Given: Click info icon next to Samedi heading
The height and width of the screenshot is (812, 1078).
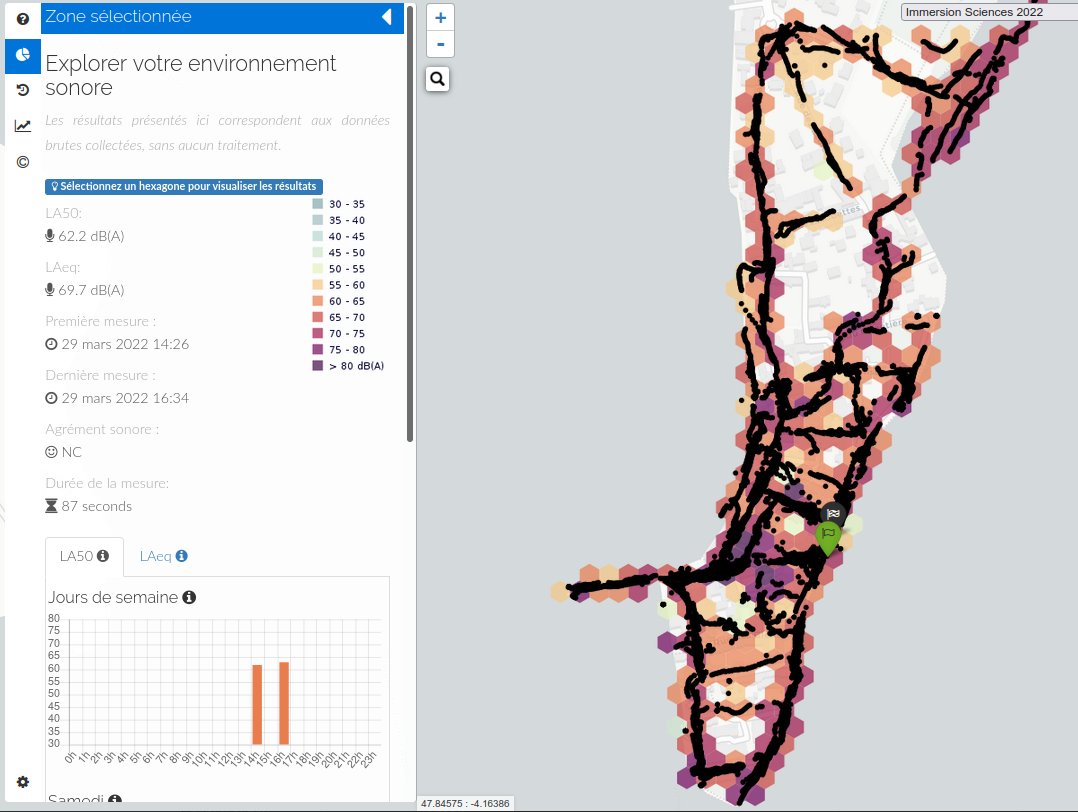Looking at the screenshot, I should point(115,800).
